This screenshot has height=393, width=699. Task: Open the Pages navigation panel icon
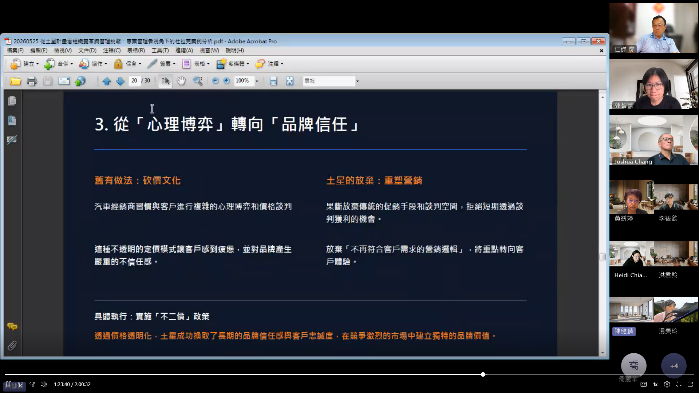click(x=12, y=101)
